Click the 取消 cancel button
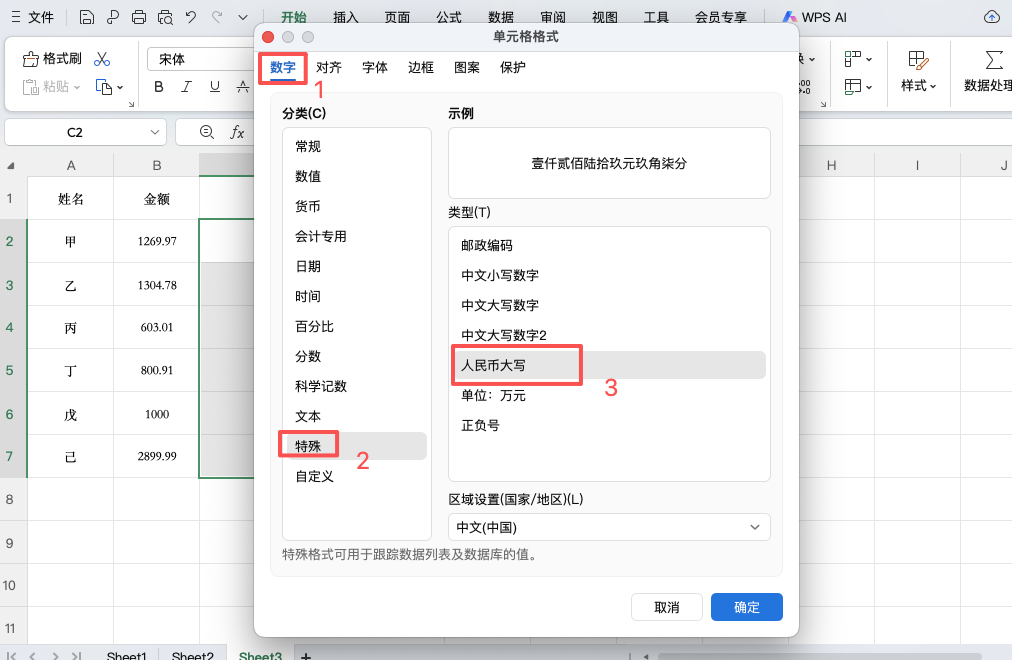 click(666, 606)
